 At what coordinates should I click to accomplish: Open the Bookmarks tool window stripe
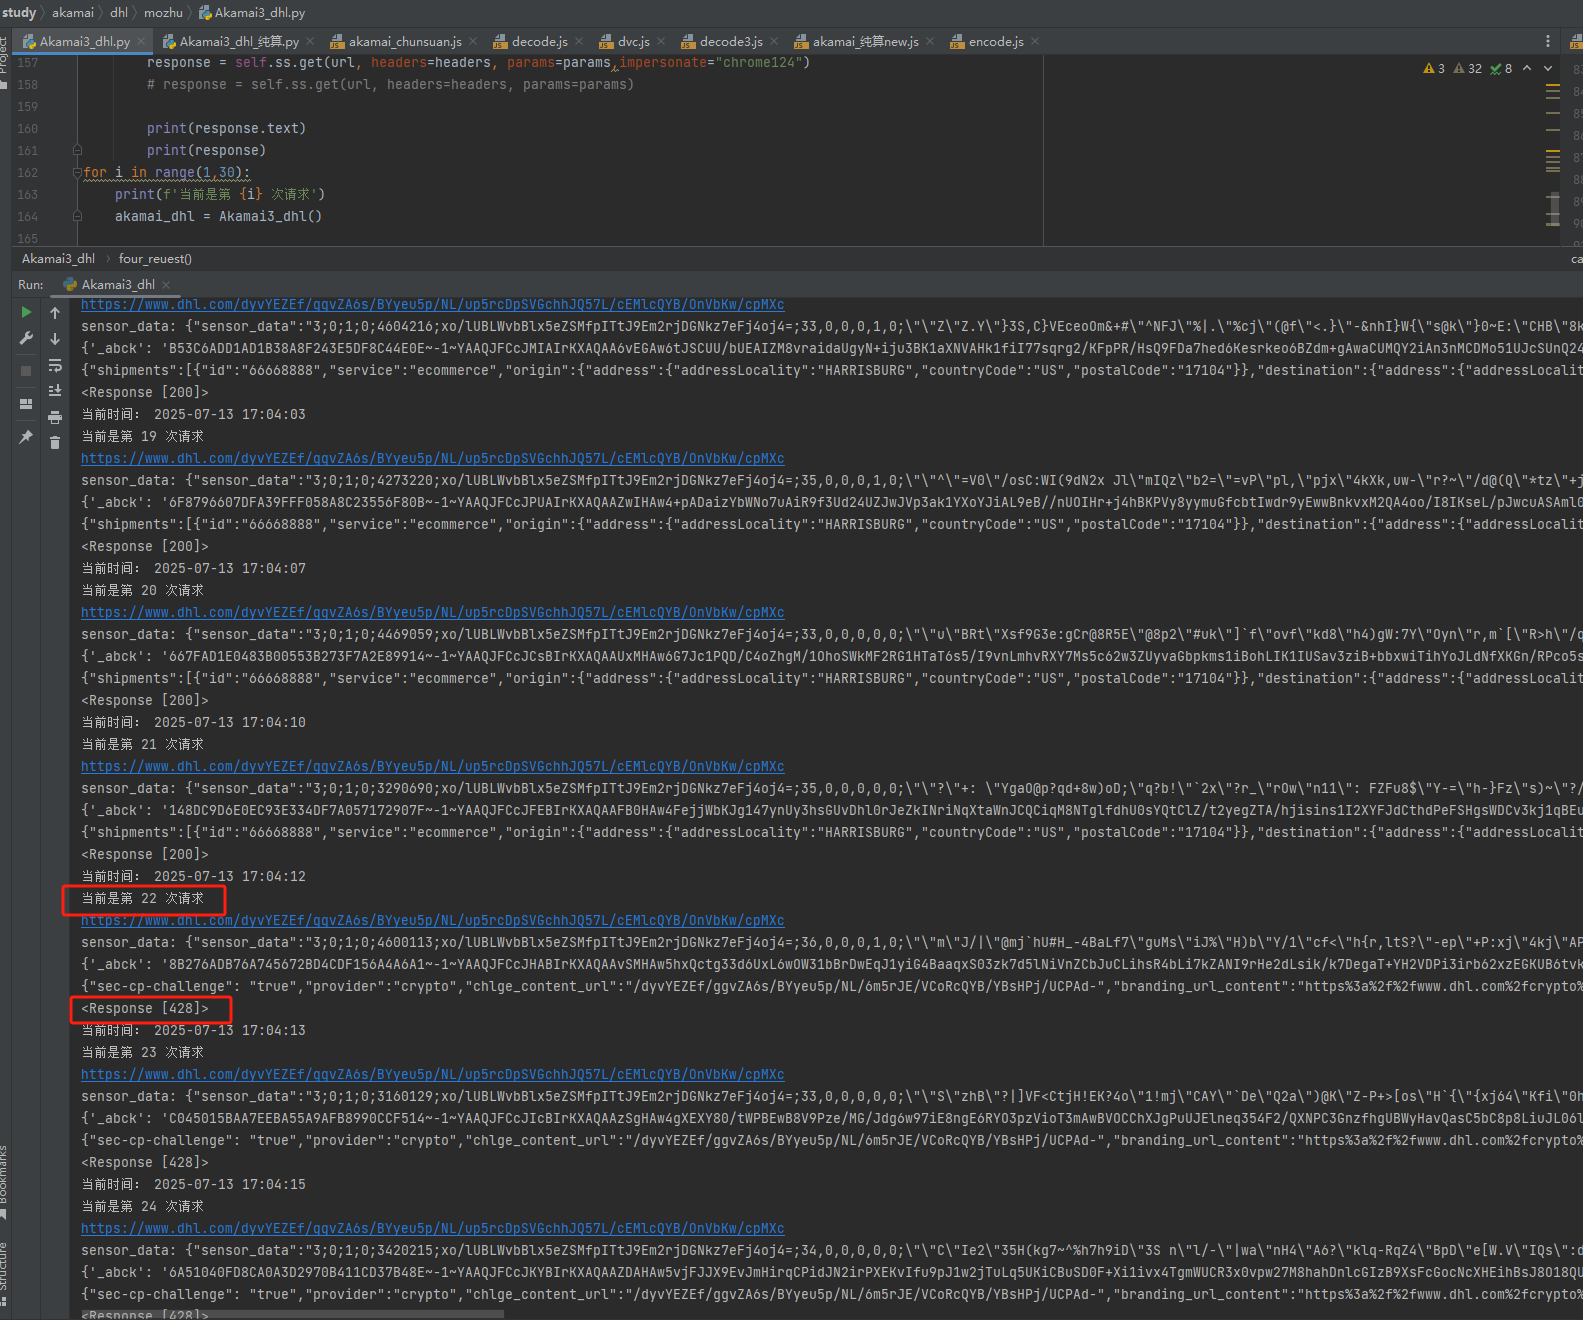pyautogui.click(x=4, y=1180)
